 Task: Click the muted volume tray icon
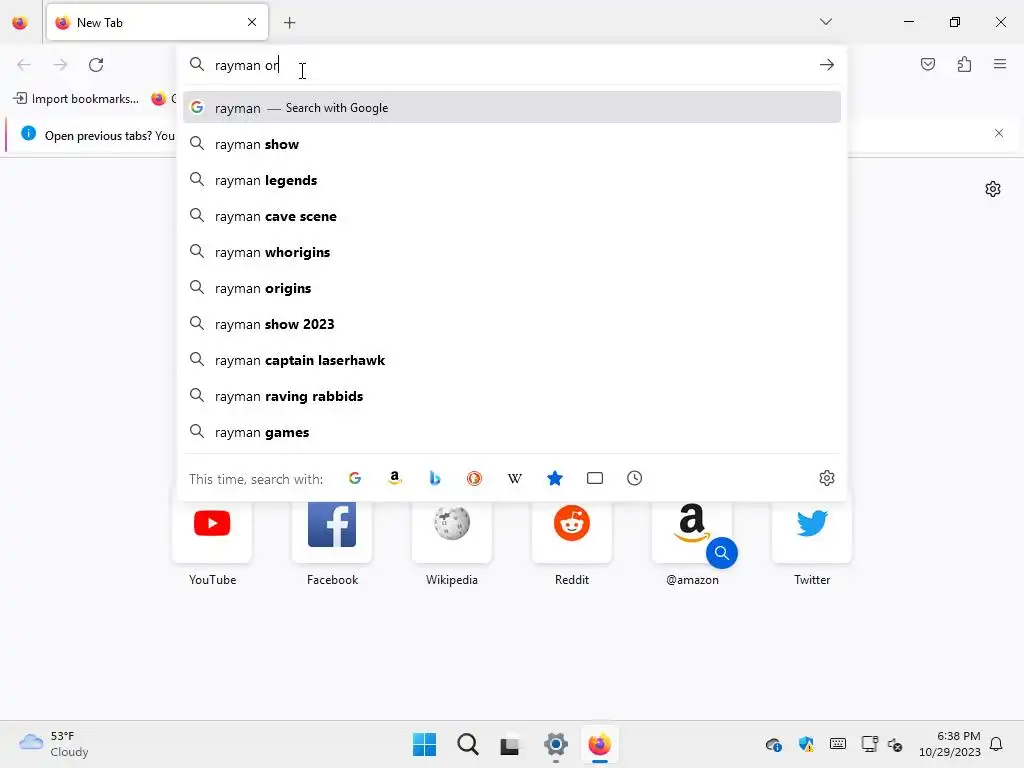(895, 744)
